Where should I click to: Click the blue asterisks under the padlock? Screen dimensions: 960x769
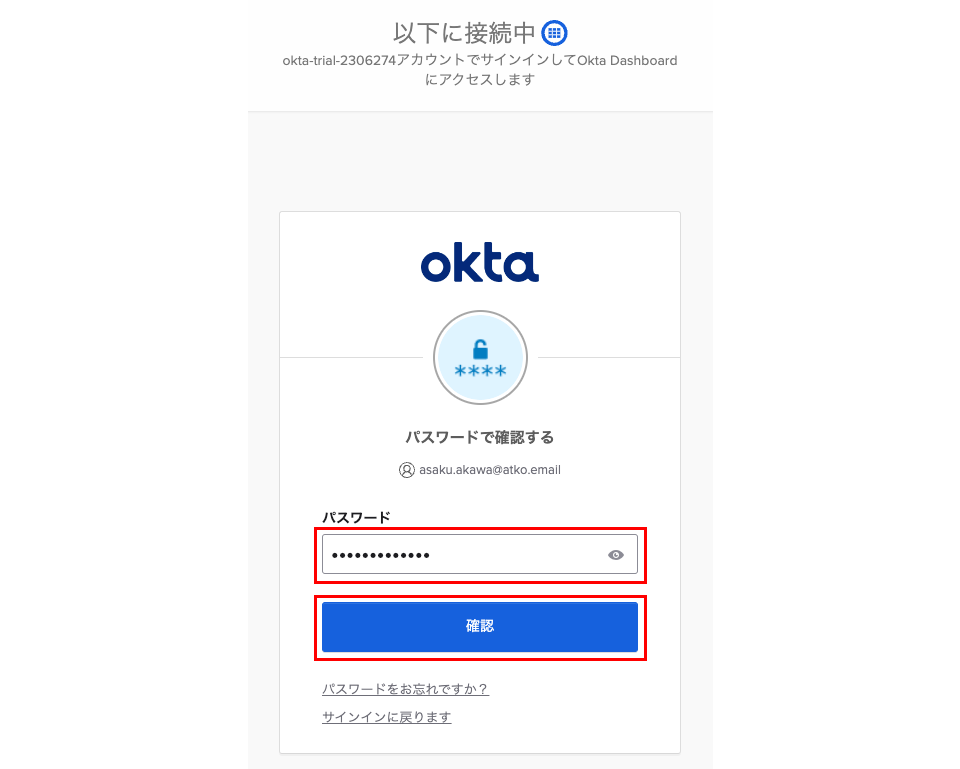click(x=481, y=370)
